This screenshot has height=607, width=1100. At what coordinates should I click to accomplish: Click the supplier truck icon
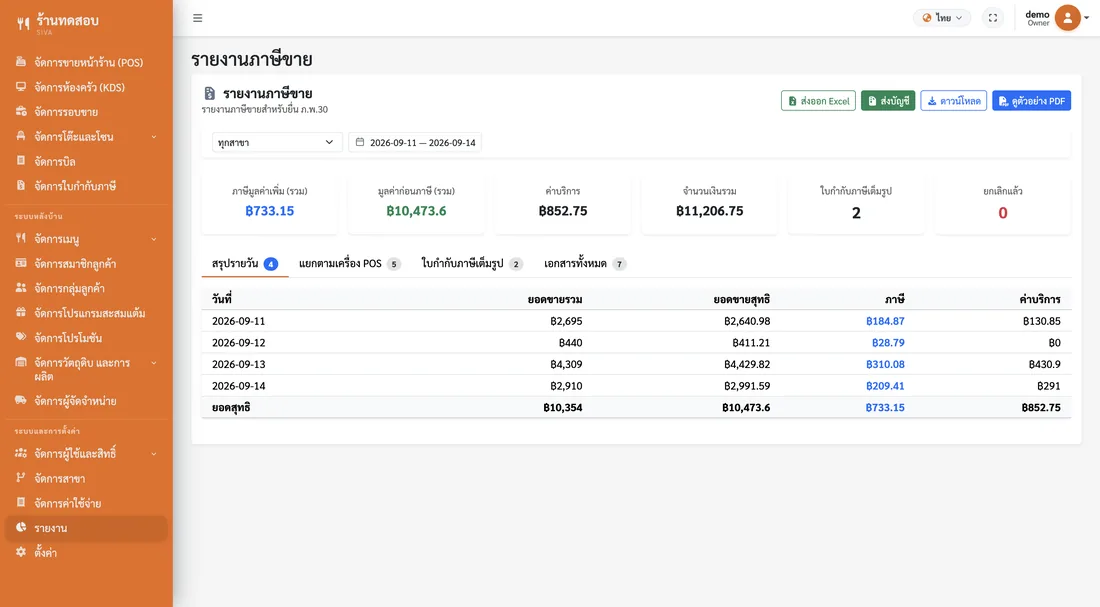coord(21,400)
